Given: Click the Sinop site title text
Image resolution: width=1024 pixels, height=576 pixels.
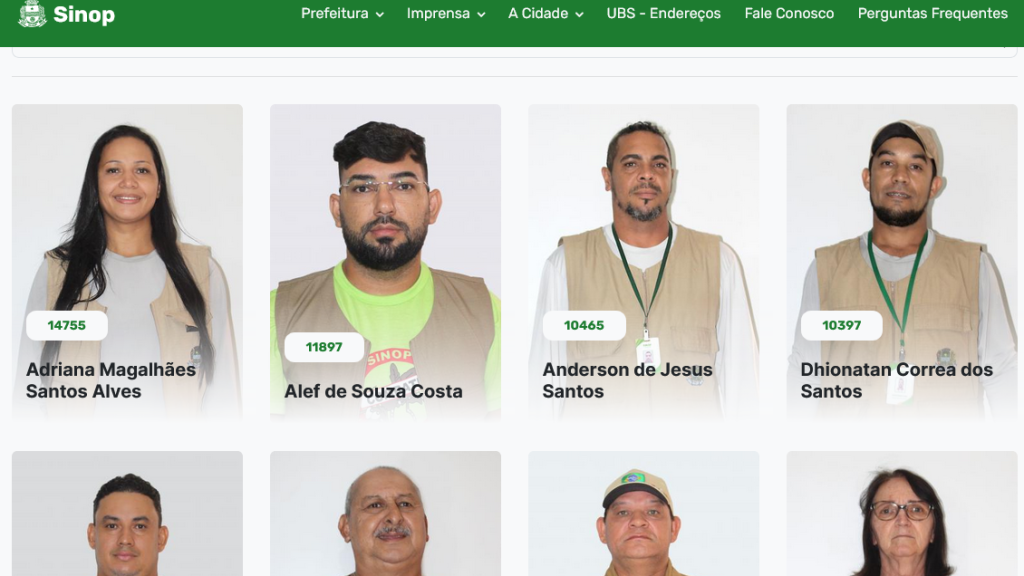Looking at the screenshot, I should [84, 14].
